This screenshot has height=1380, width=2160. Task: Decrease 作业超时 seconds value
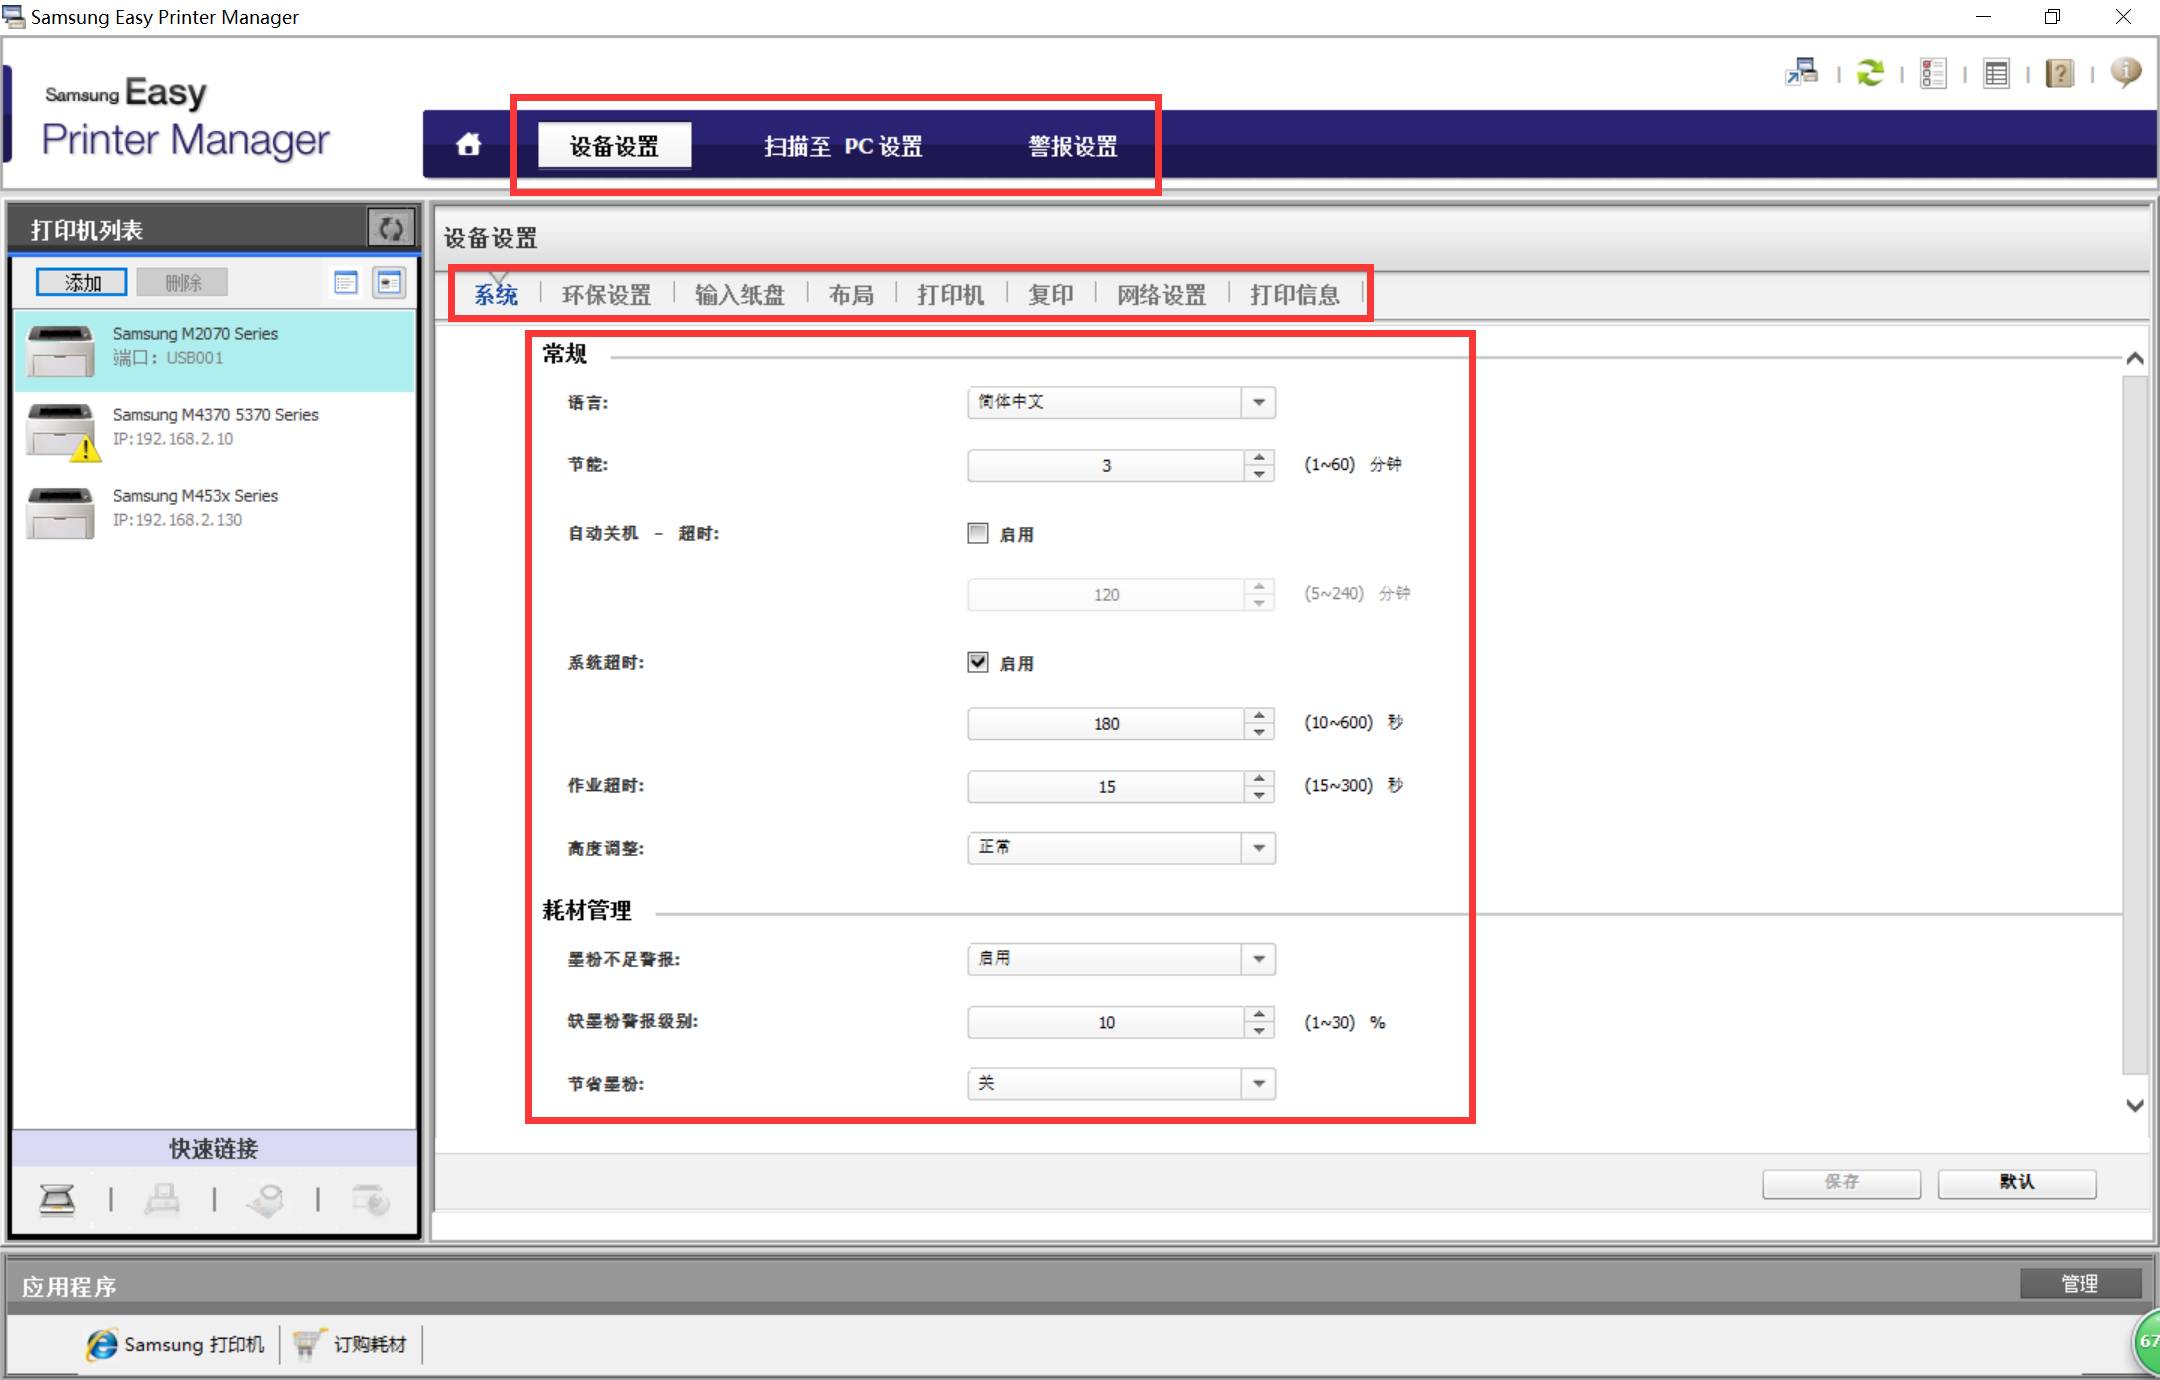click(x=1260, y=795)
